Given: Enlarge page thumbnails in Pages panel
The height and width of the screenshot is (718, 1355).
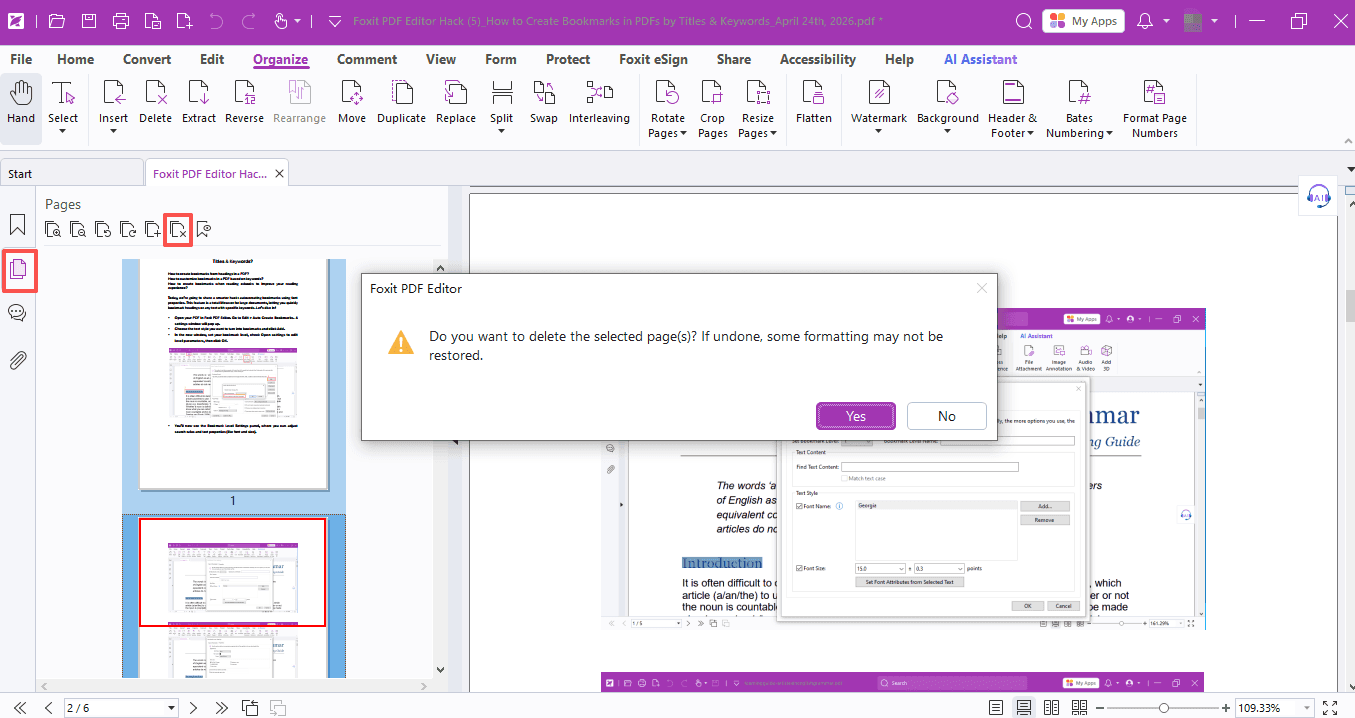Looking at the screenshot, I should point(53,230).
